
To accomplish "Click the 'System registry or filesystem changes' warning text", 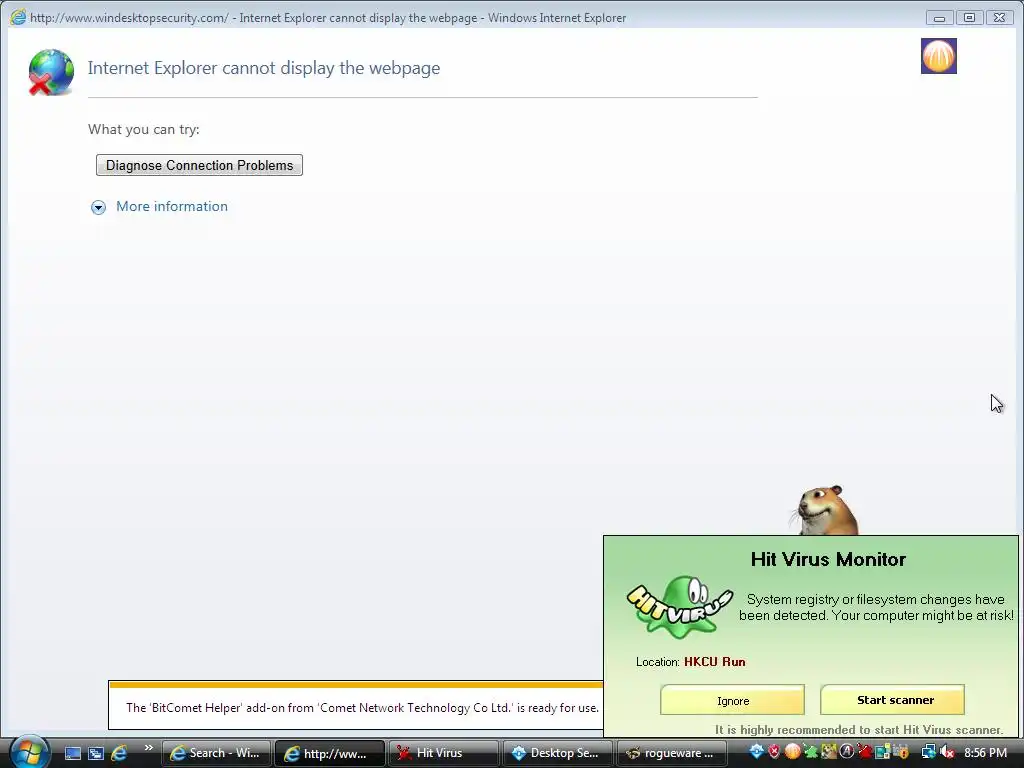I will 876,607.
